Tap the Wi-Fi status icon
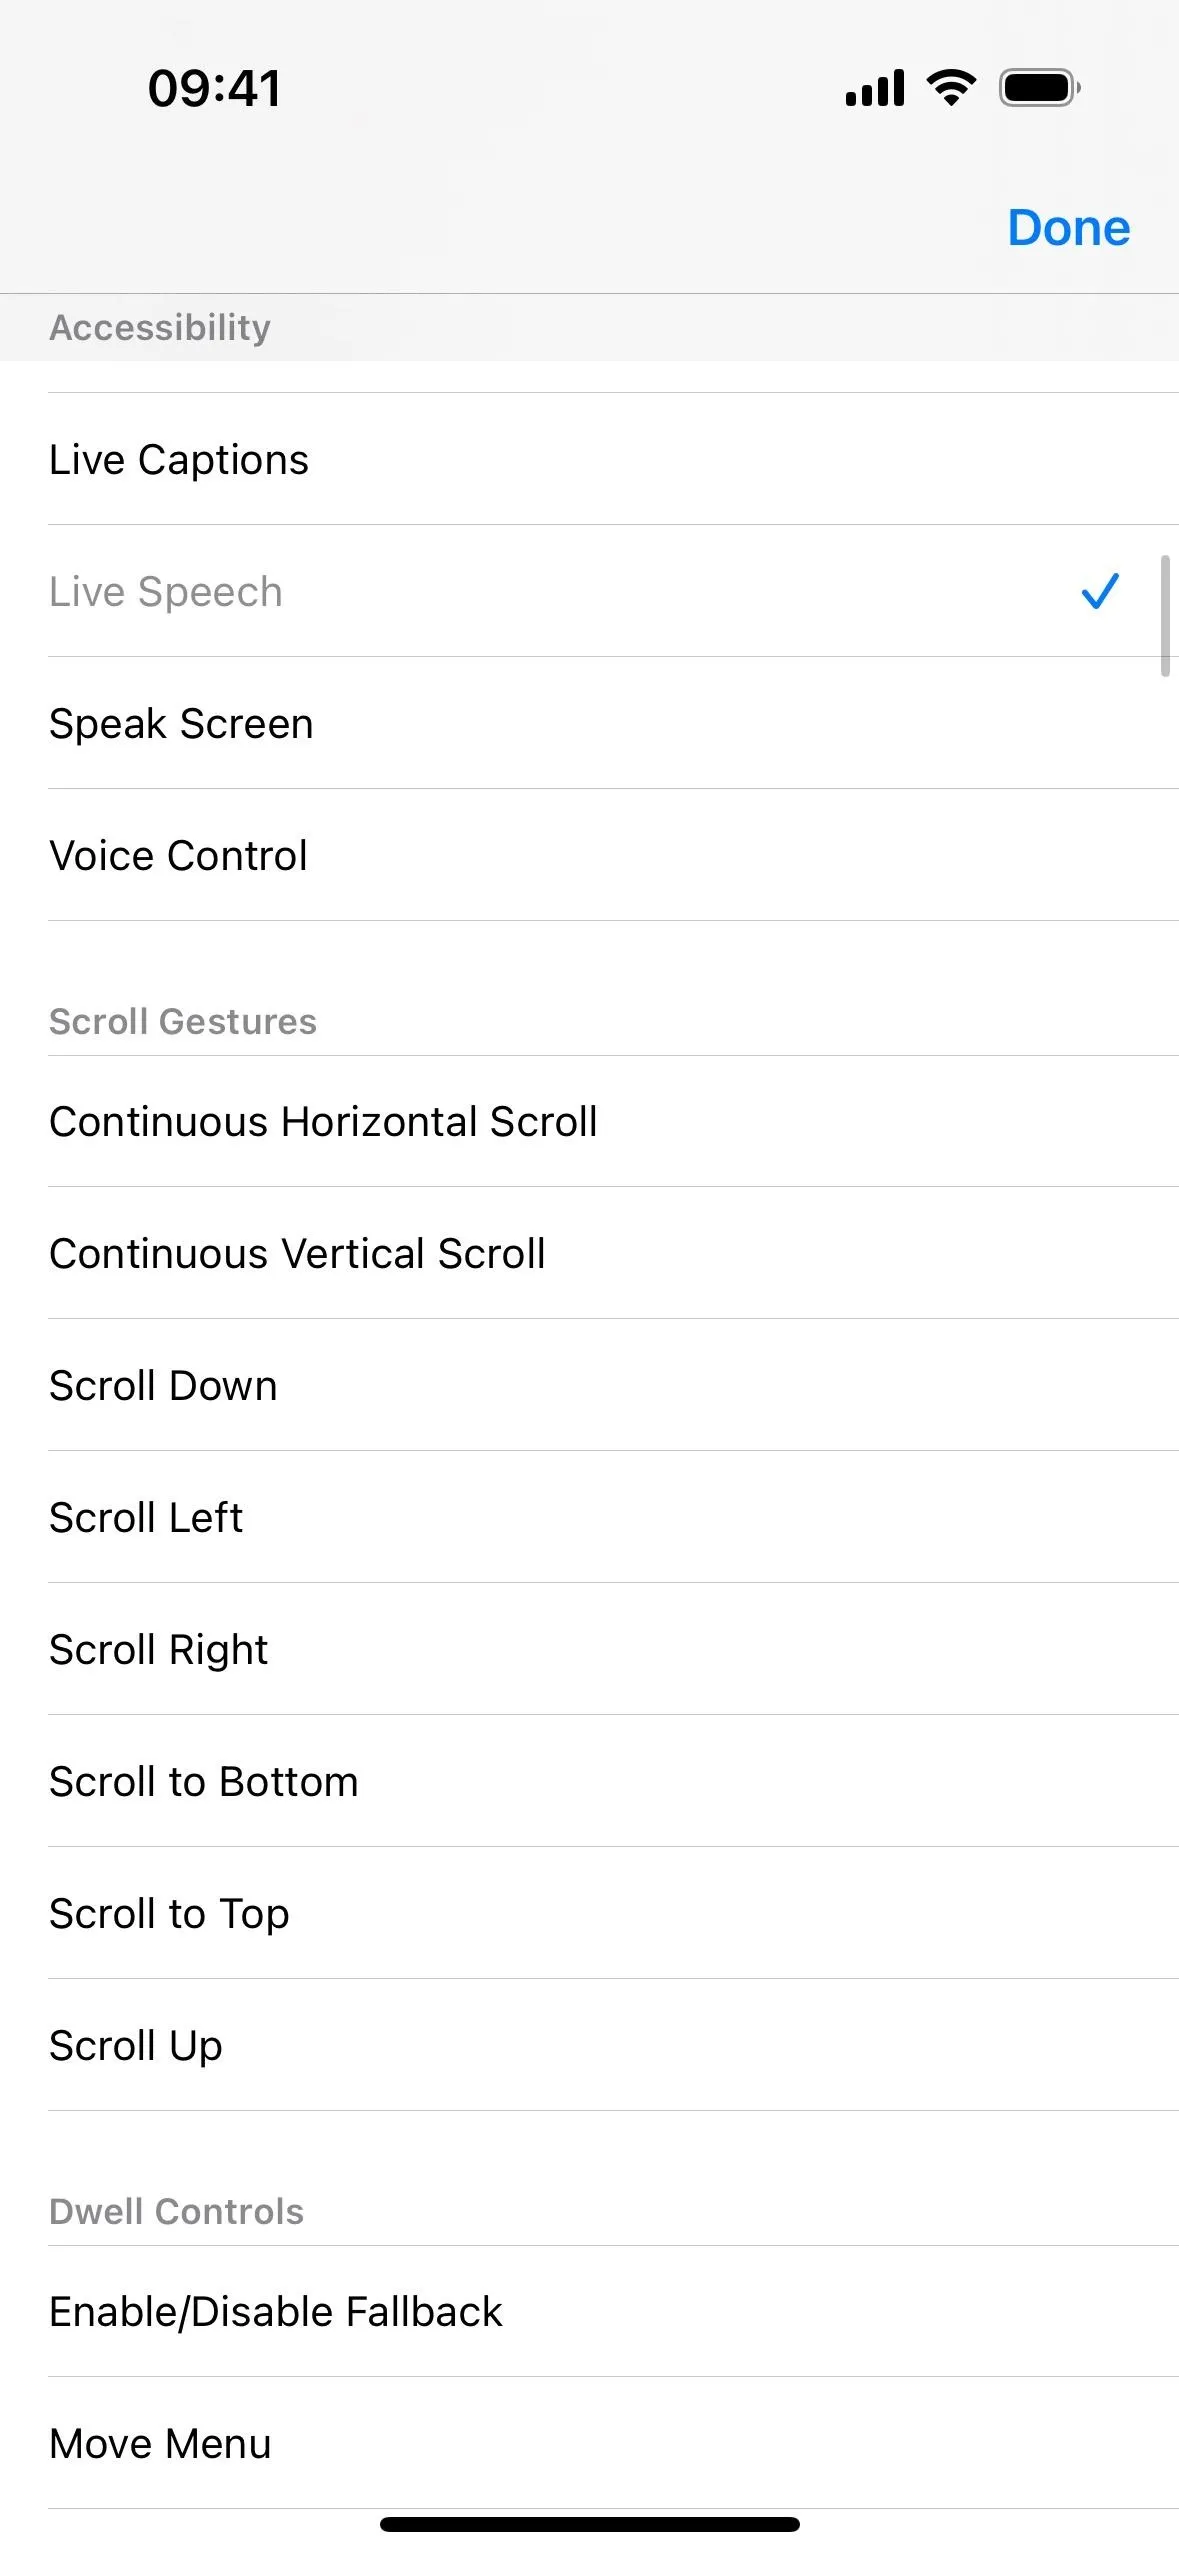Screen dimensions: 1179x2556 (x=951, y=88)
